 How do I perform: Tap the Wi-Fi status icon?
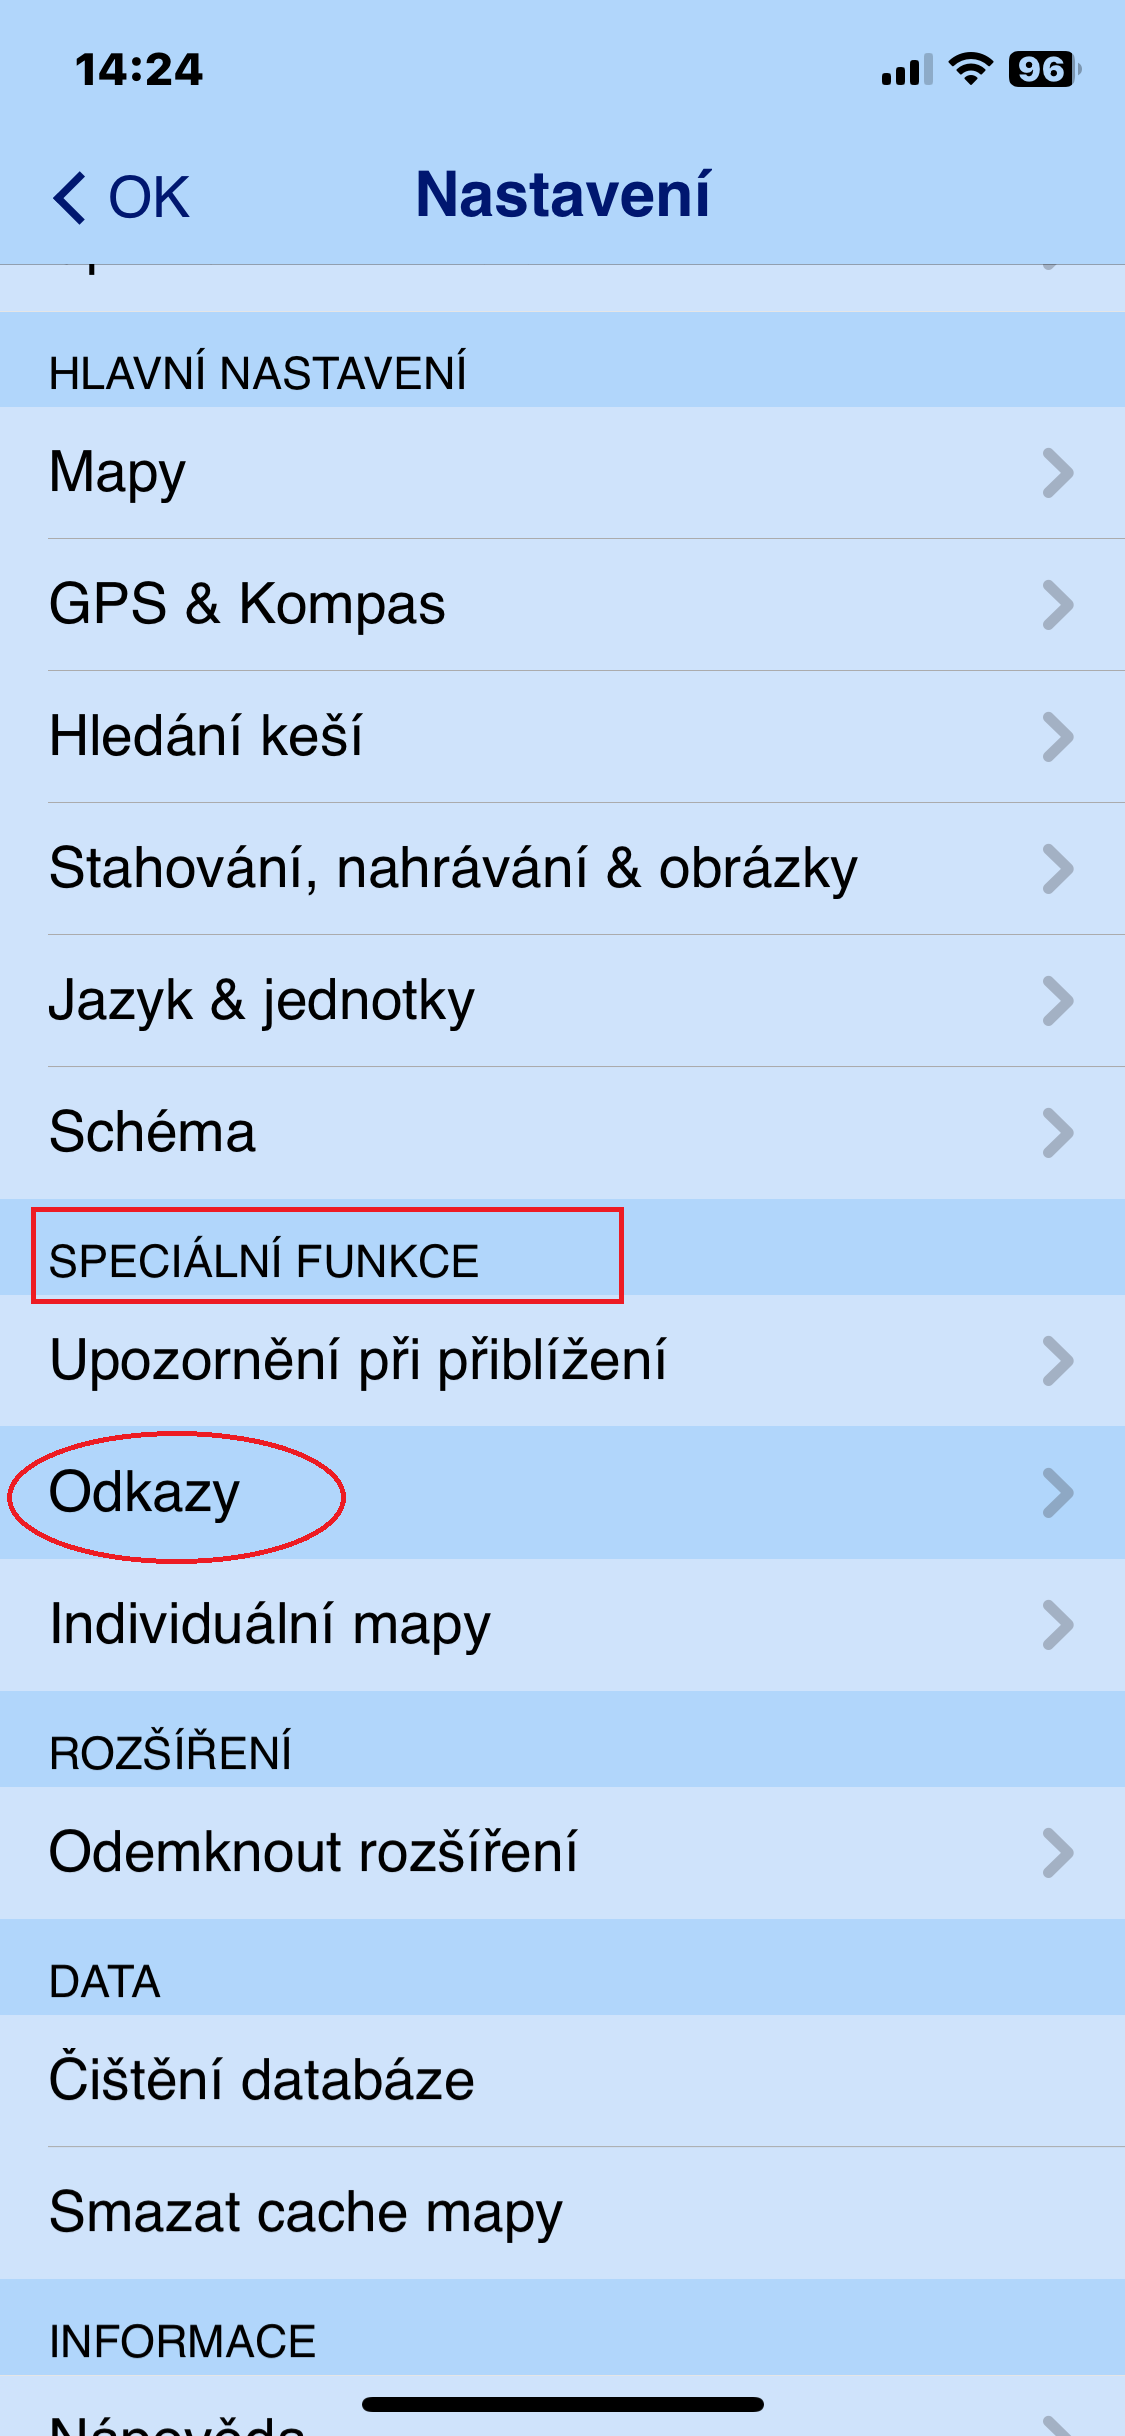pos(970,69)
